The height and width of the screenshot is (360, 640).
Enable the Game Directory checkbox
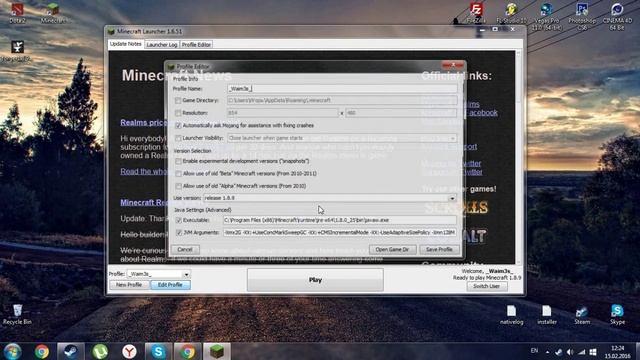[178, 100]
